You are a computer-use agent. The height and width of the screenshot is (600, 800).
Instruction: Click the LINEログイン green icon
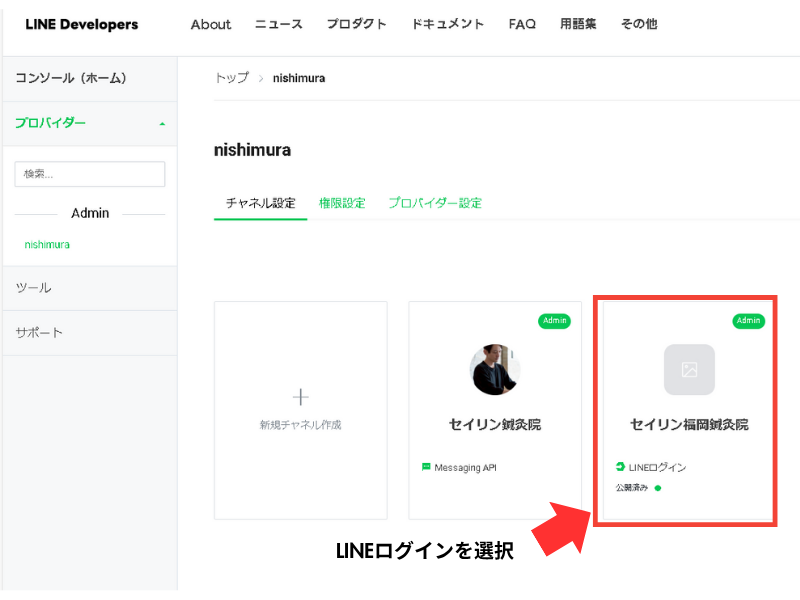coord(620,467)
